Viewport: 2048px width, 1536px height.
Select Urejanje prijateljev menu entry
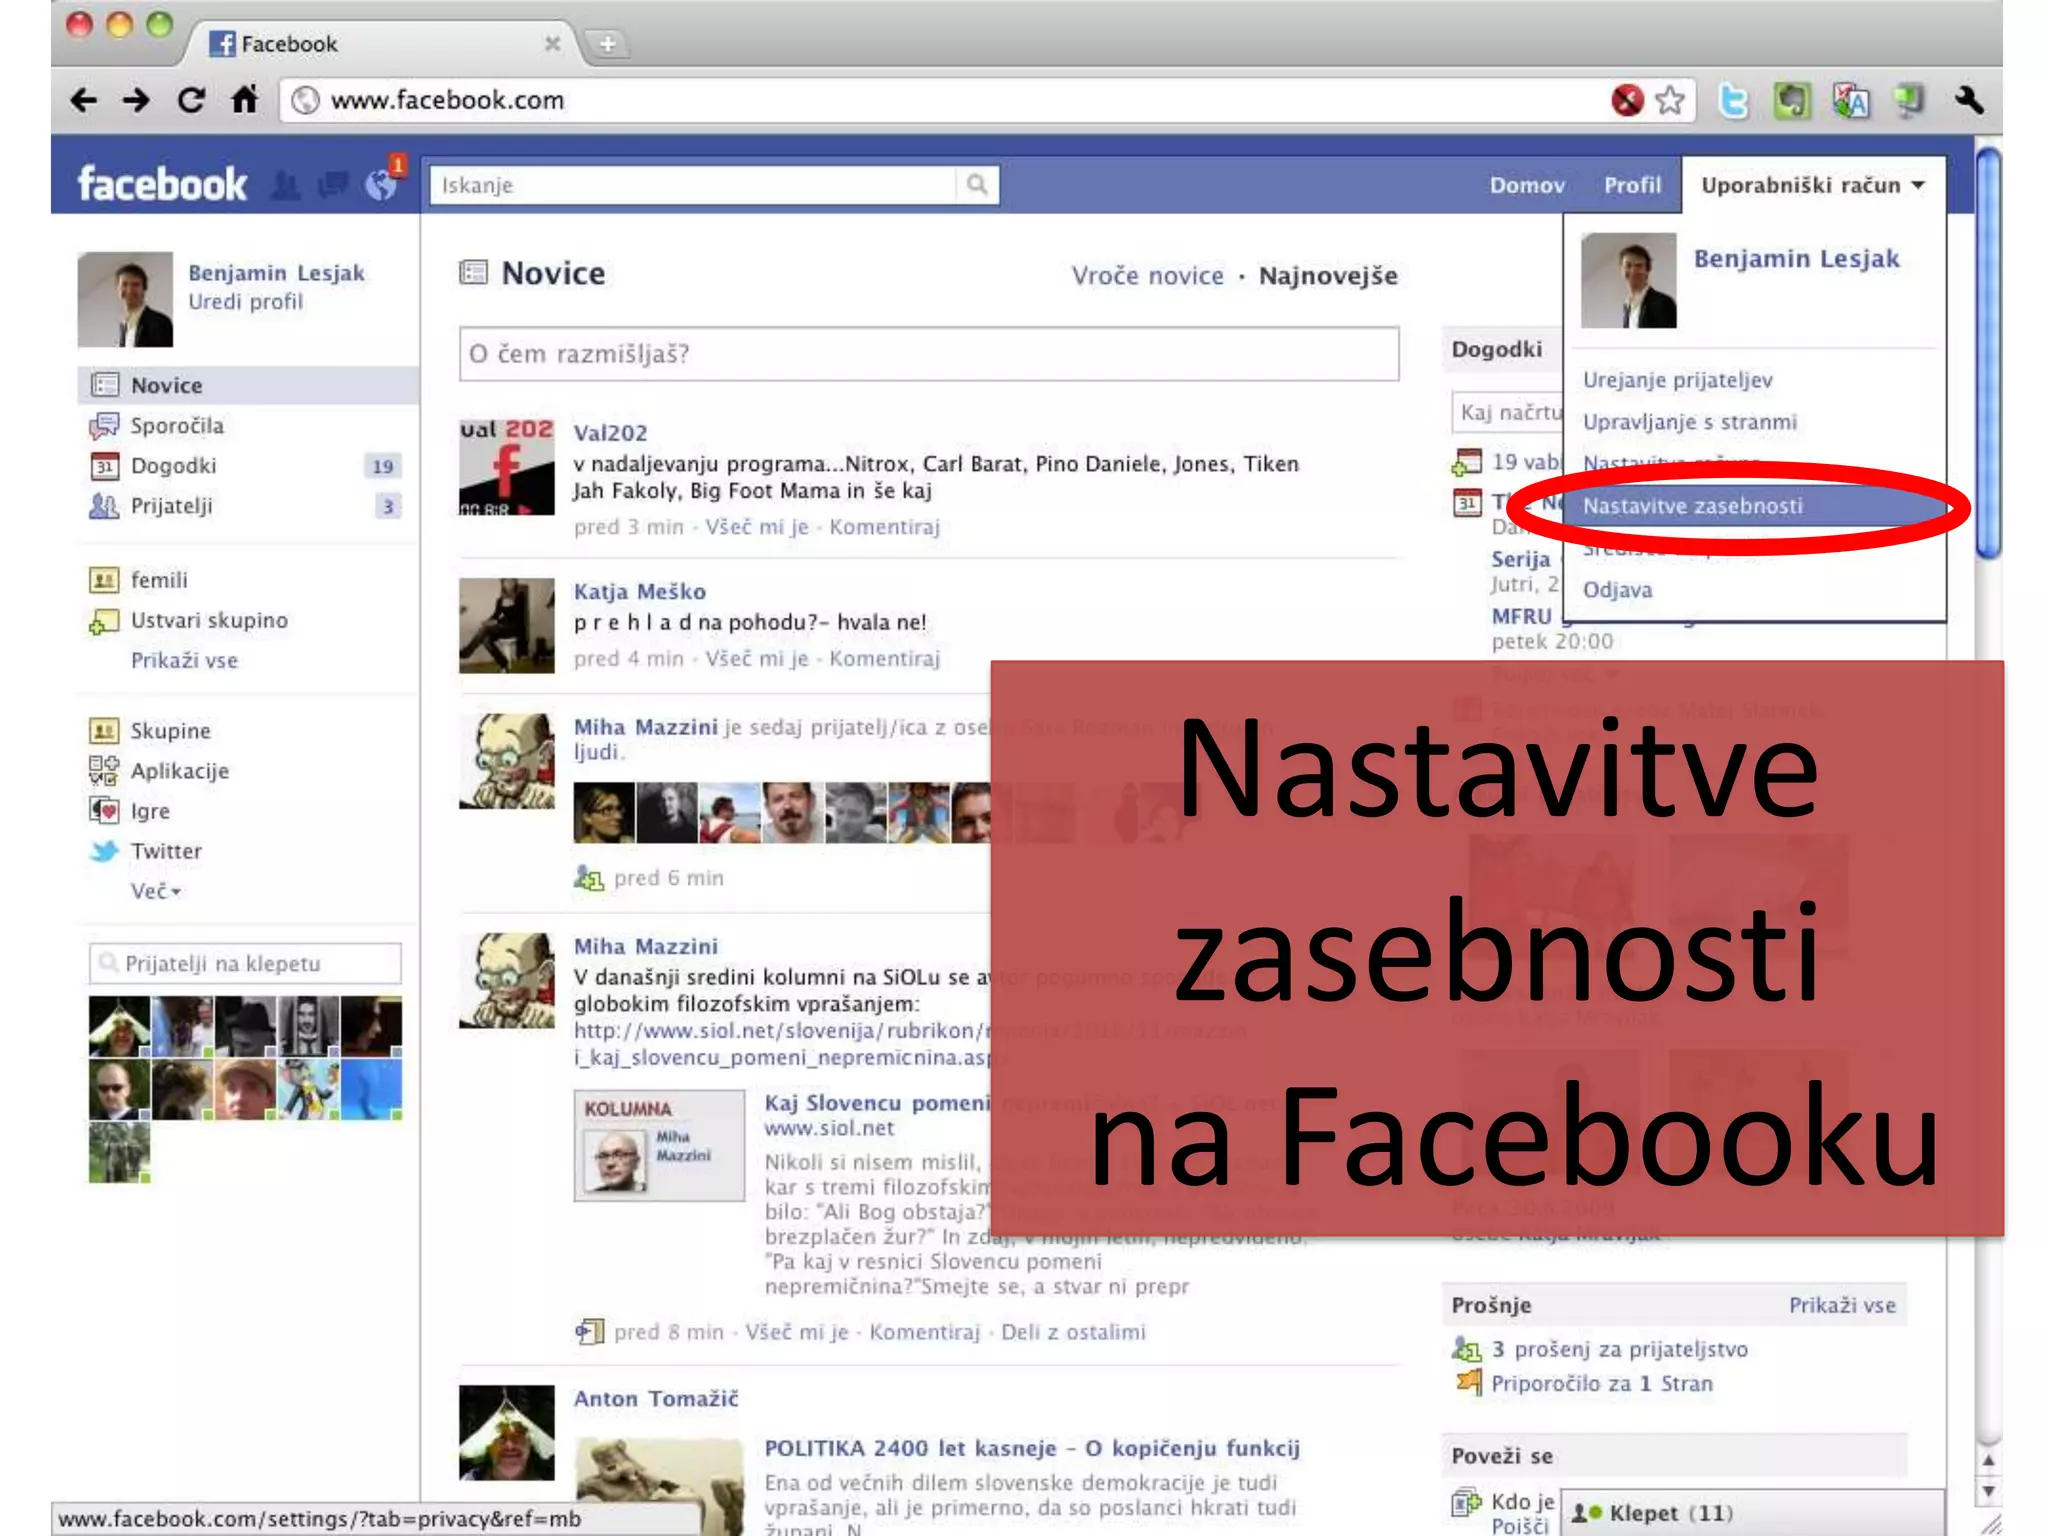[x=1677, y=380]
